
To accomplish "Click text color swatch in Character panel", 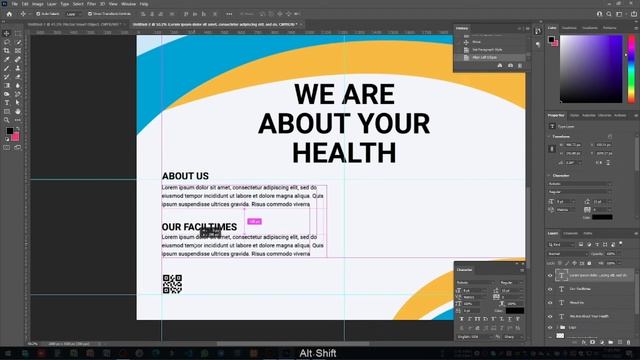I will 515,311.
